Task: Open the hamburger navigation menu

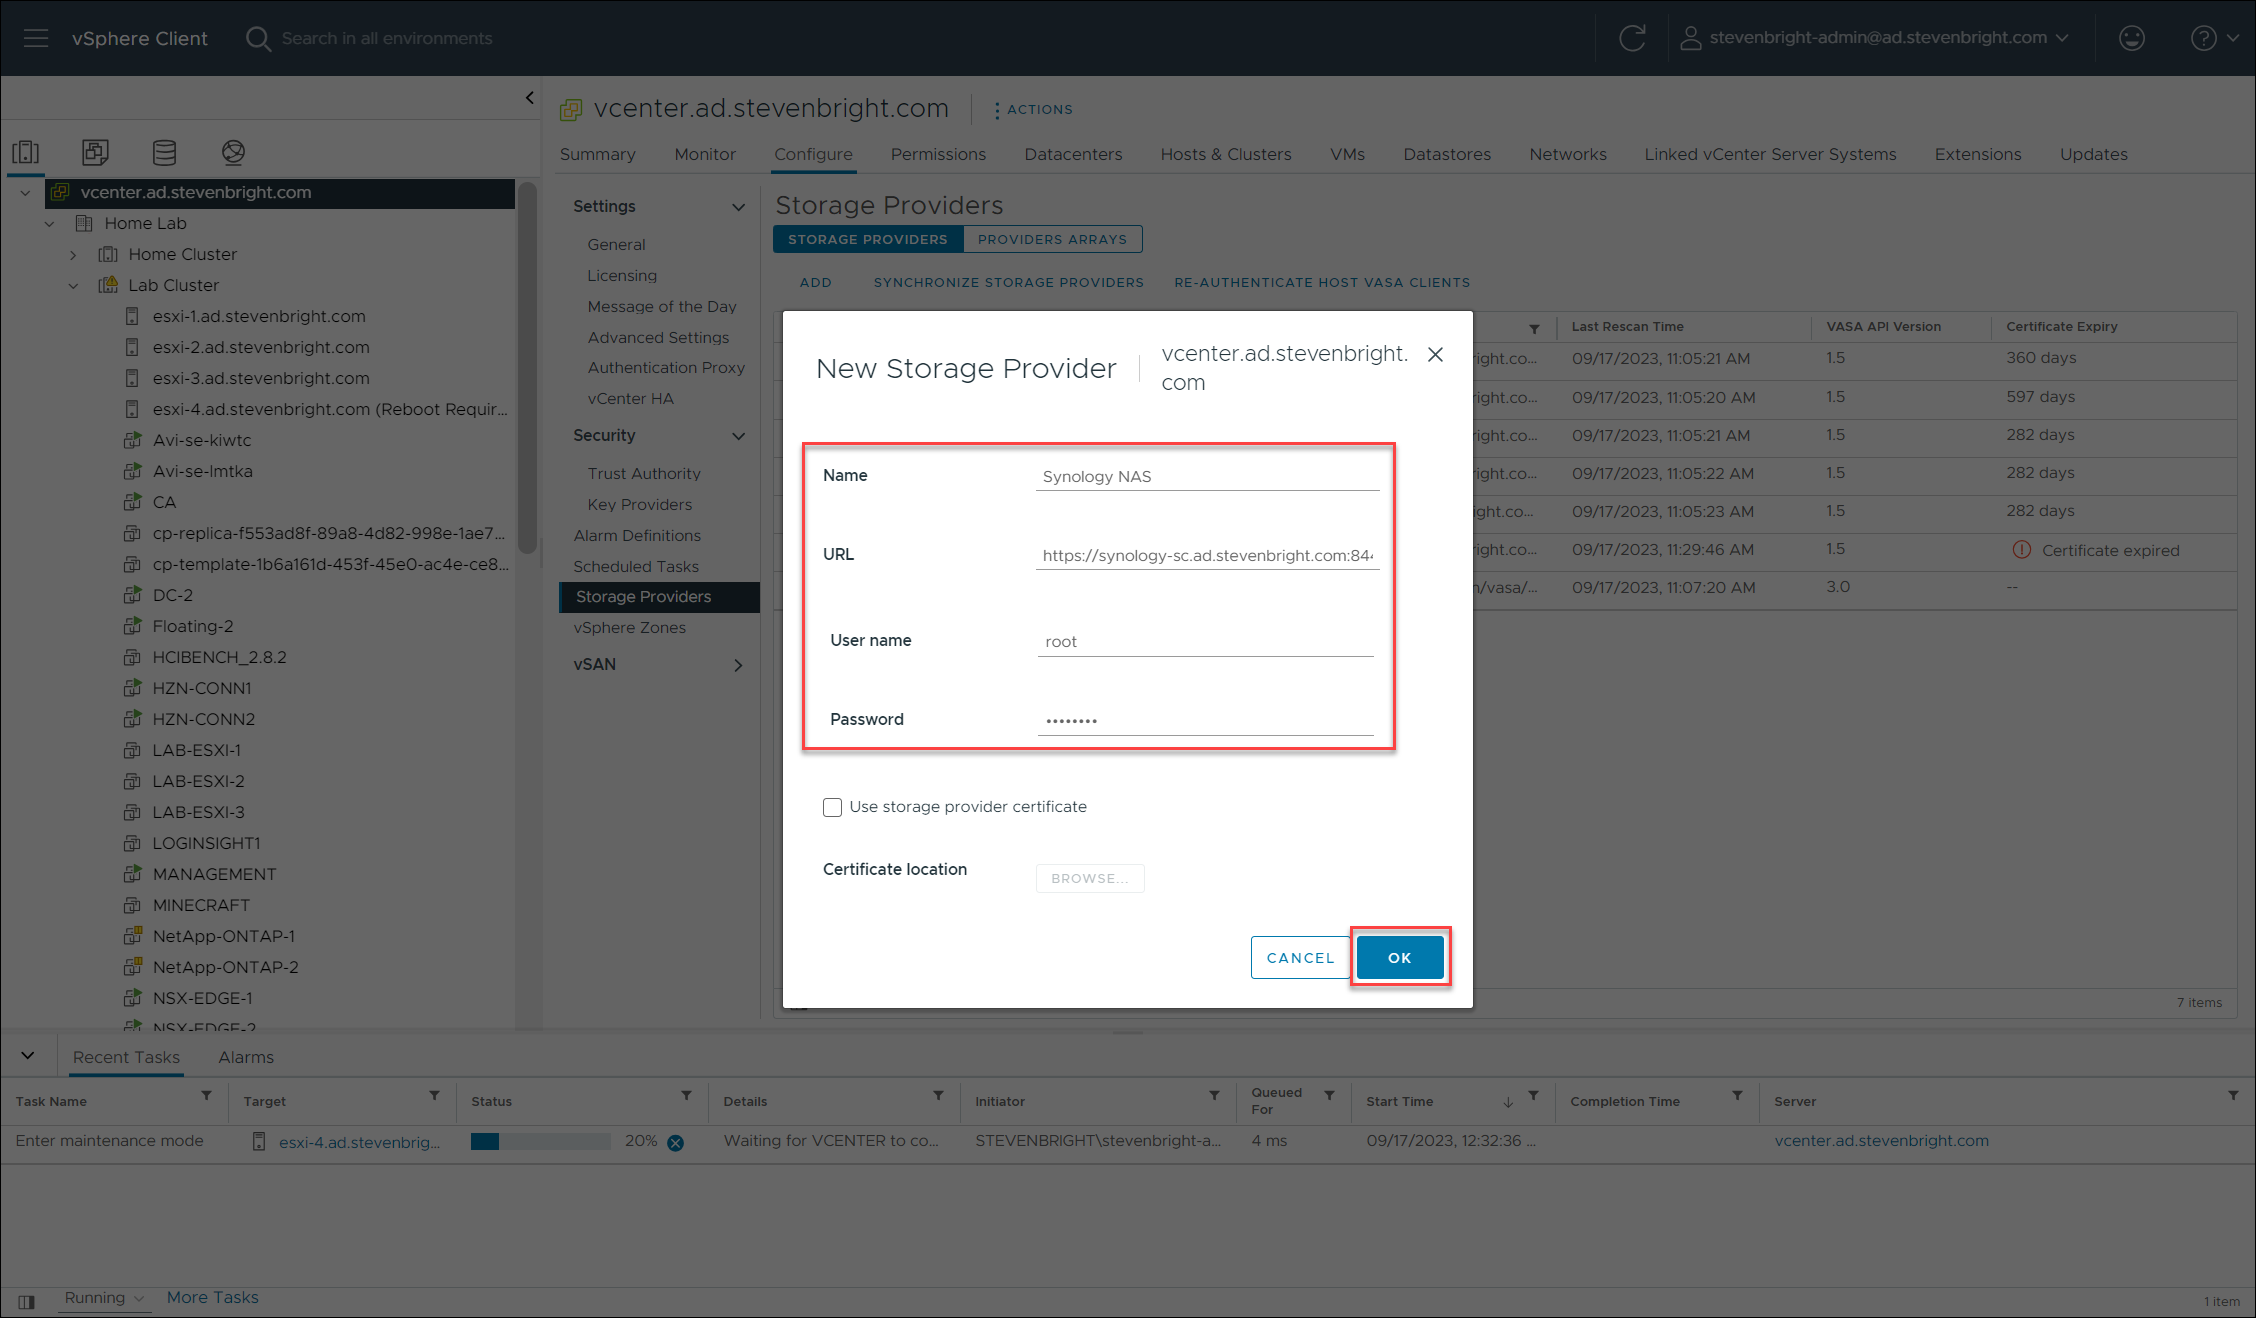Action: pos(36,38)
